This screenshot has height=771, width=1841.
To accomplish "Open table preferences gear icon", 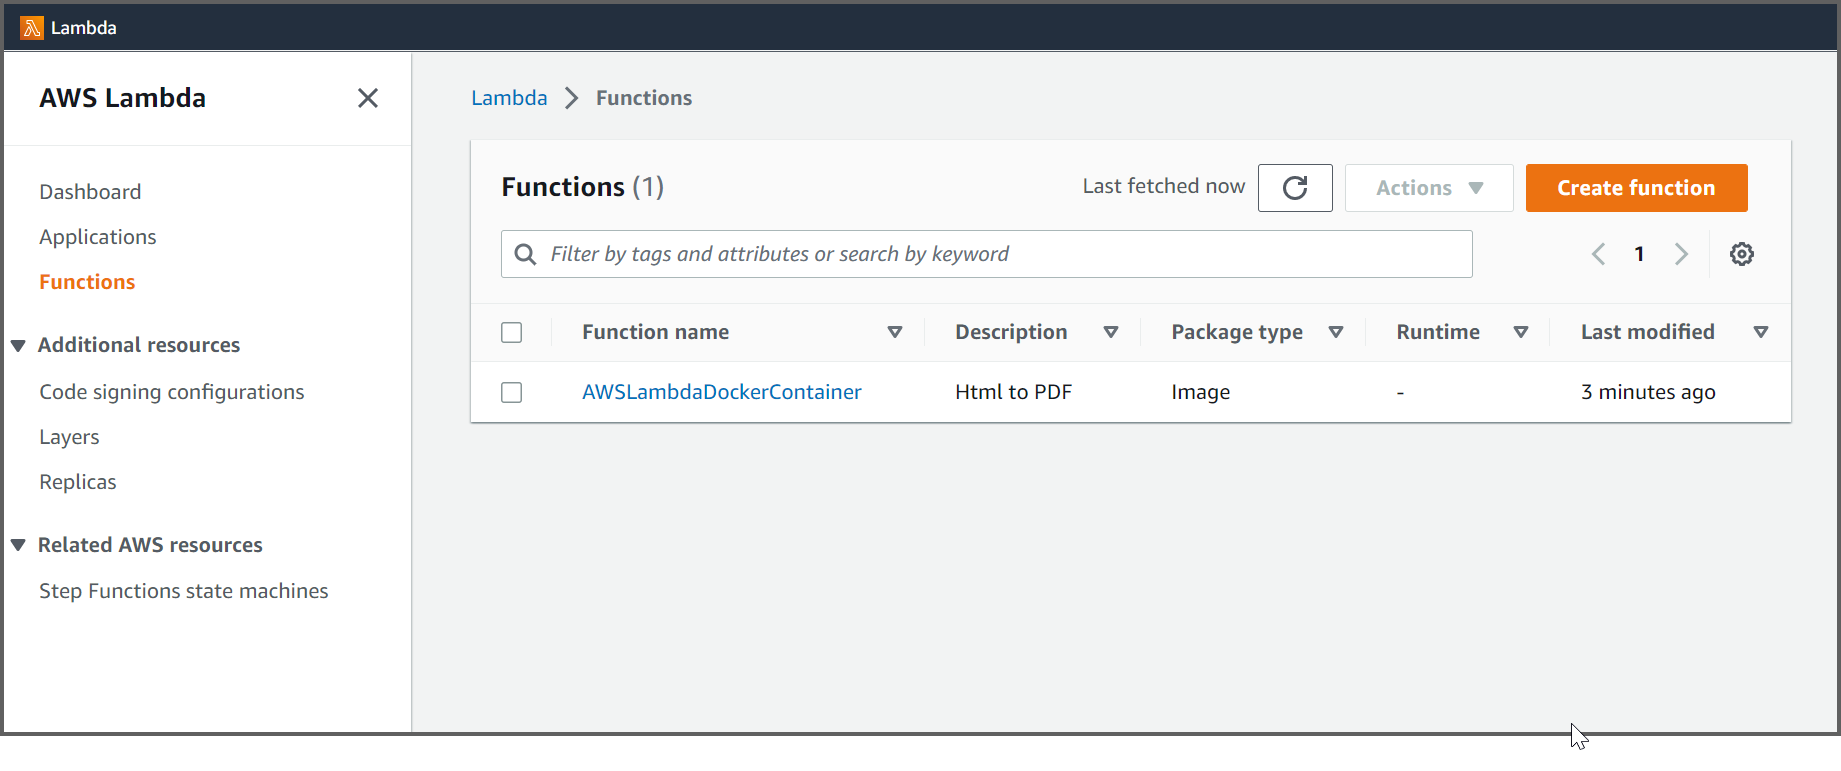I will [1742, 254].
